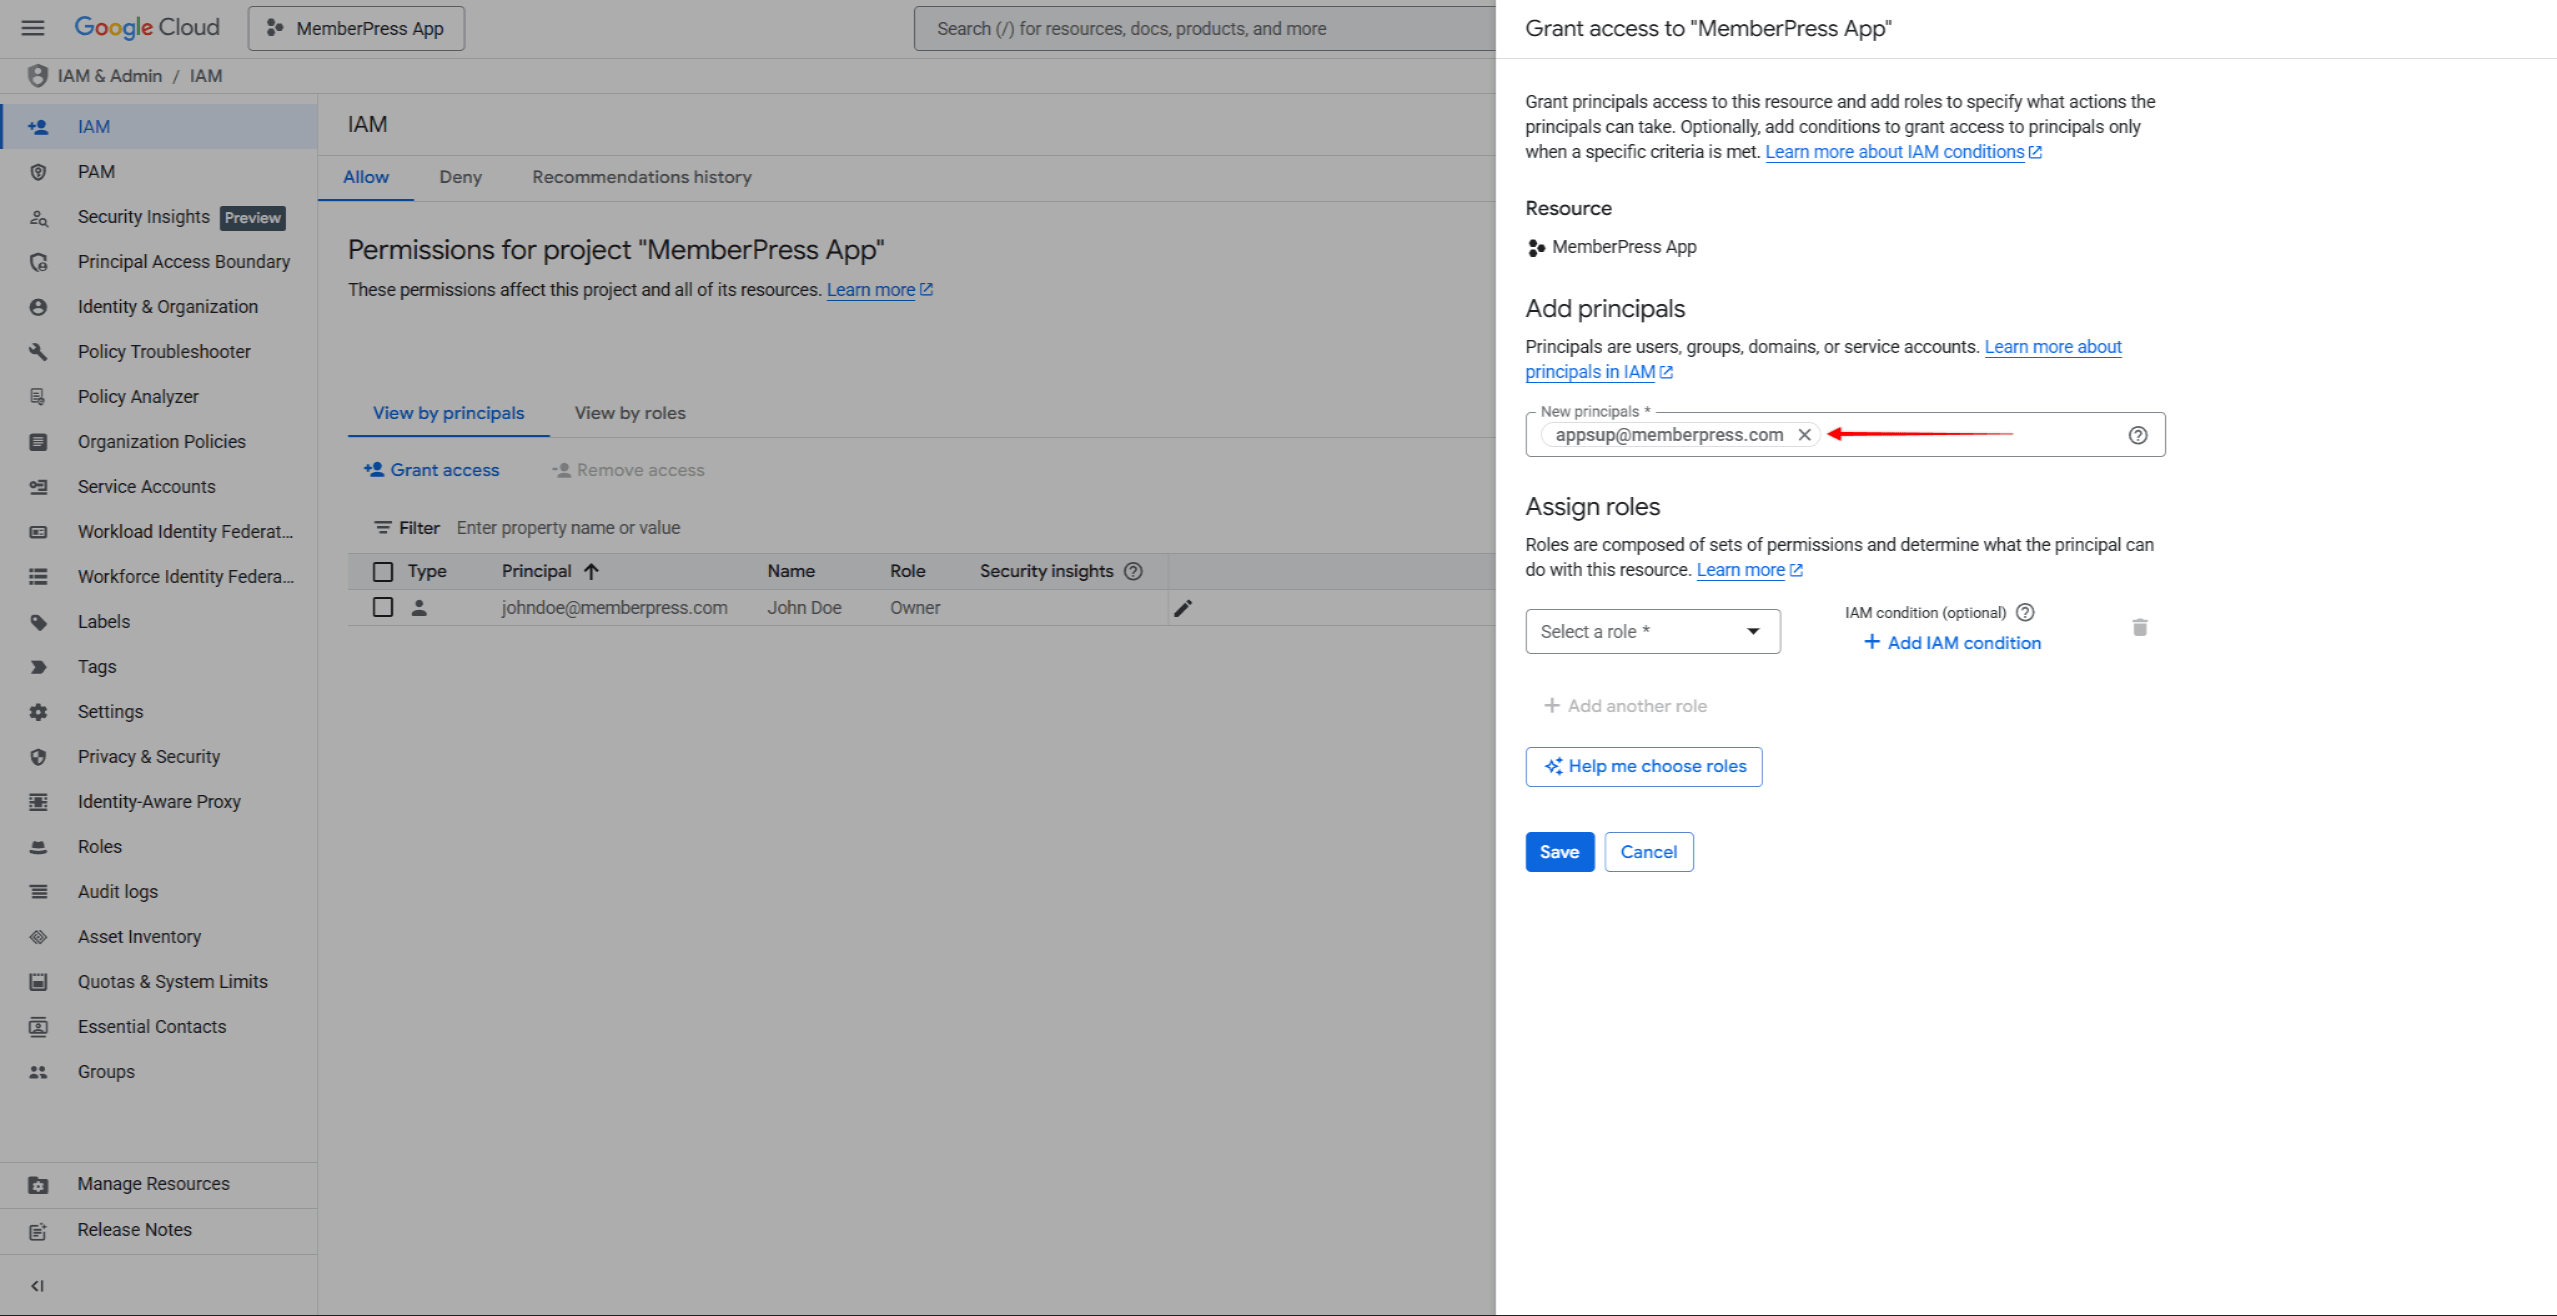Switch to View by roles tab
The width and height of the screenshot is (2557, 1316).
click(x=629, y=413)
